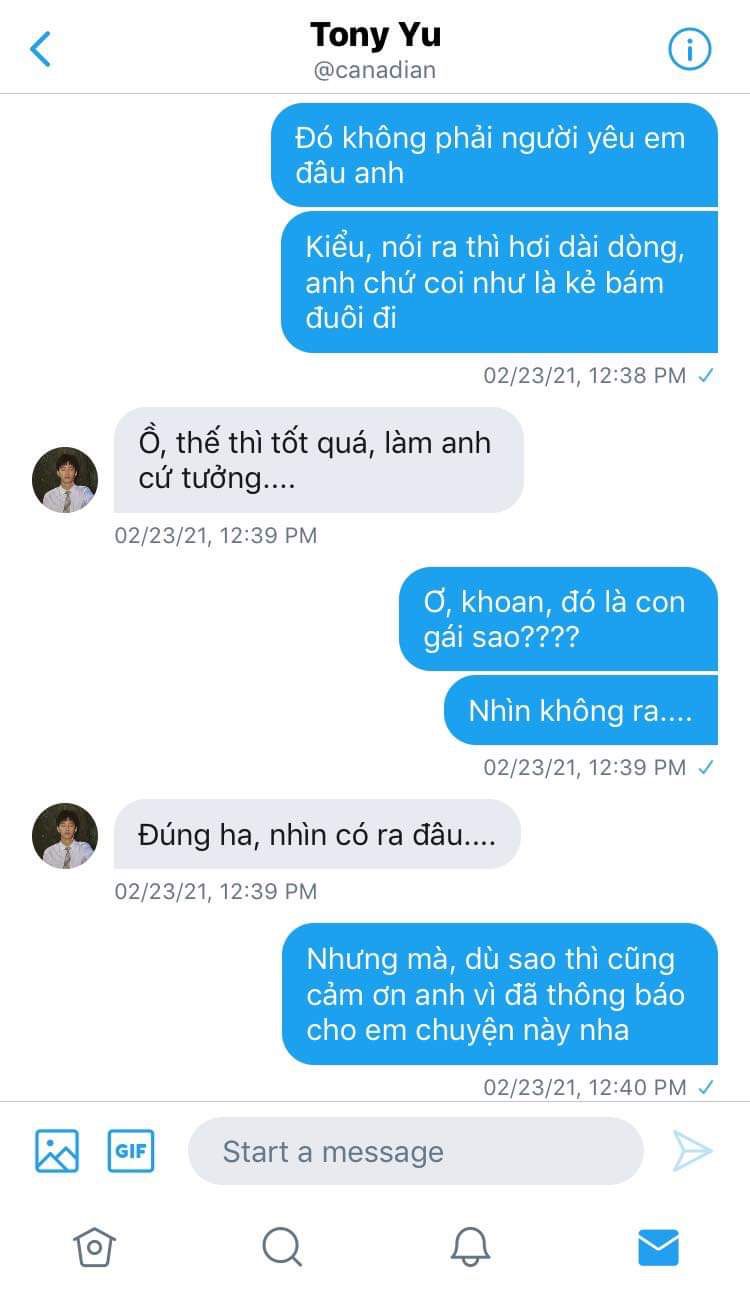Select the Messages envelope tab
The width and height of the screenshot is (750, 1299).
[x=658, y=1247]
